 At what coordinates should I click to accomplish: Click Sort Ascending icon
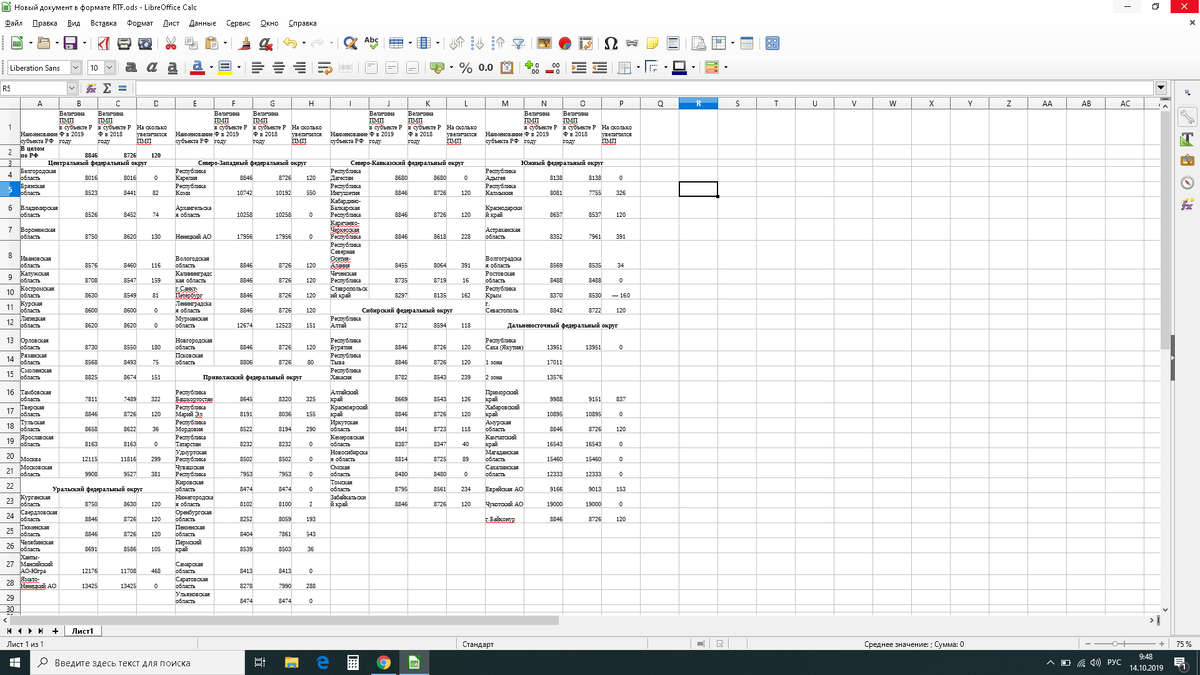click(478, 43)
